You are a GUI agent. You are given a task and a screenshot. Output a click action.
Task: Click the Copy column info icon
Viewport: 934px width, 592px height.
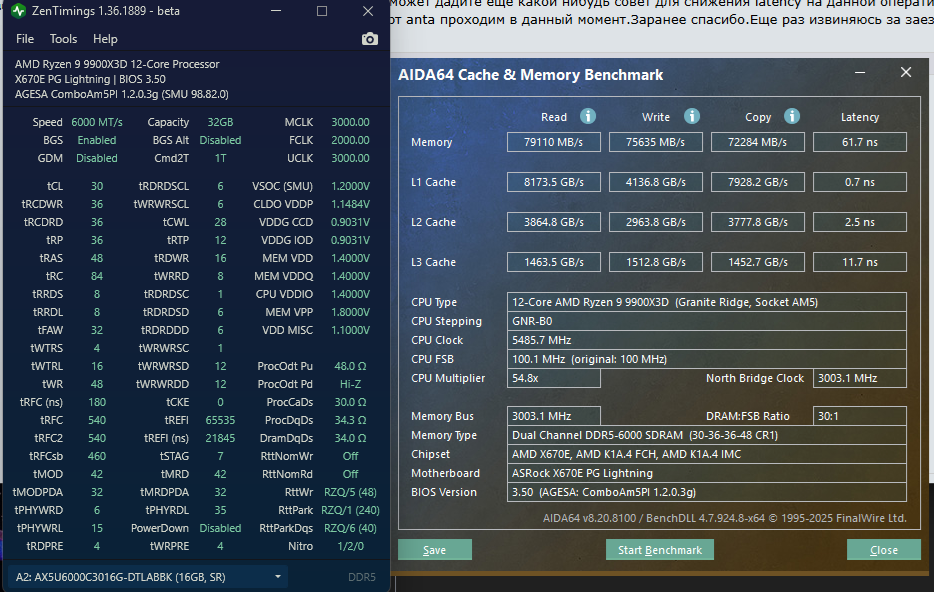[x=791, y=116]
